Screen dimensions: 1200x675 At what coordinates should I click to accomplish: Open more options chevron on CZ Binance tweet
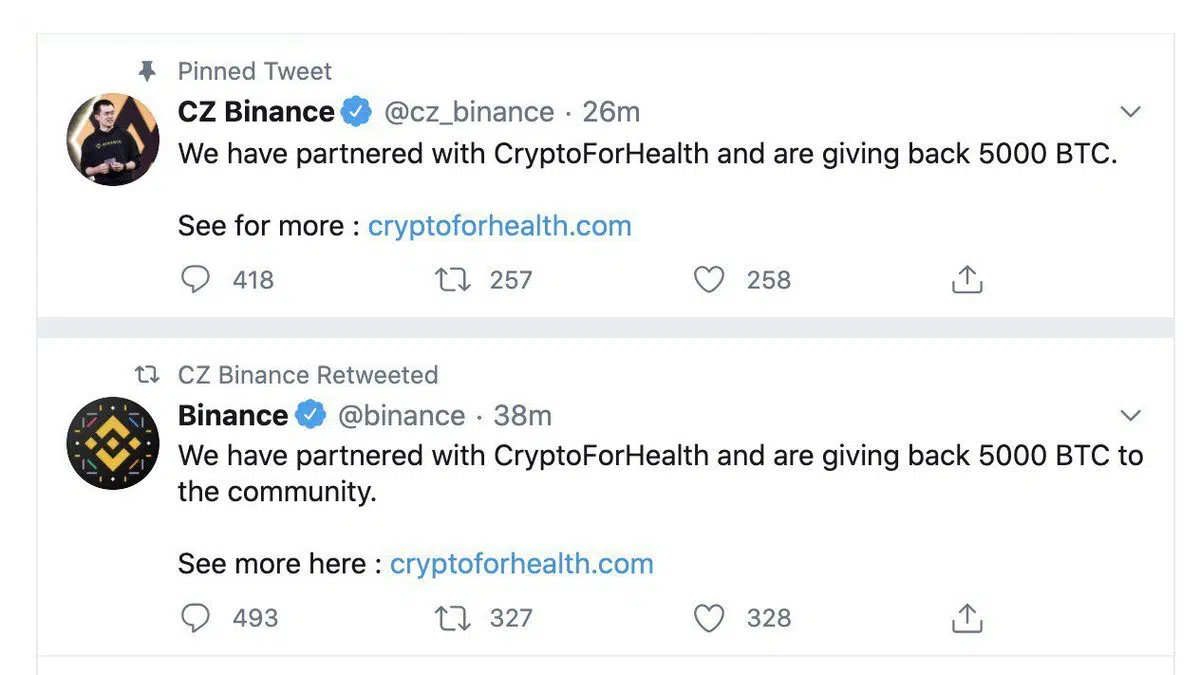click(x=1130, y=112)
